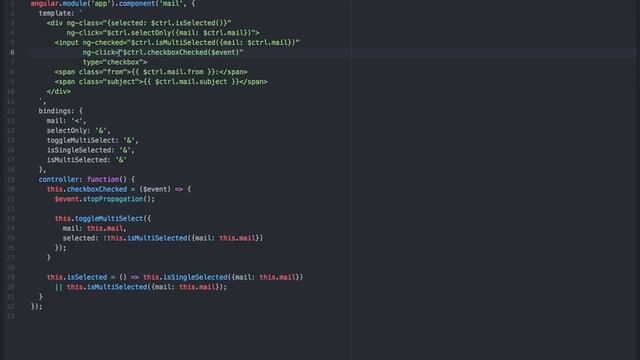
Task: Click line number 32 in the gutter
Action: tap(11, 307)
